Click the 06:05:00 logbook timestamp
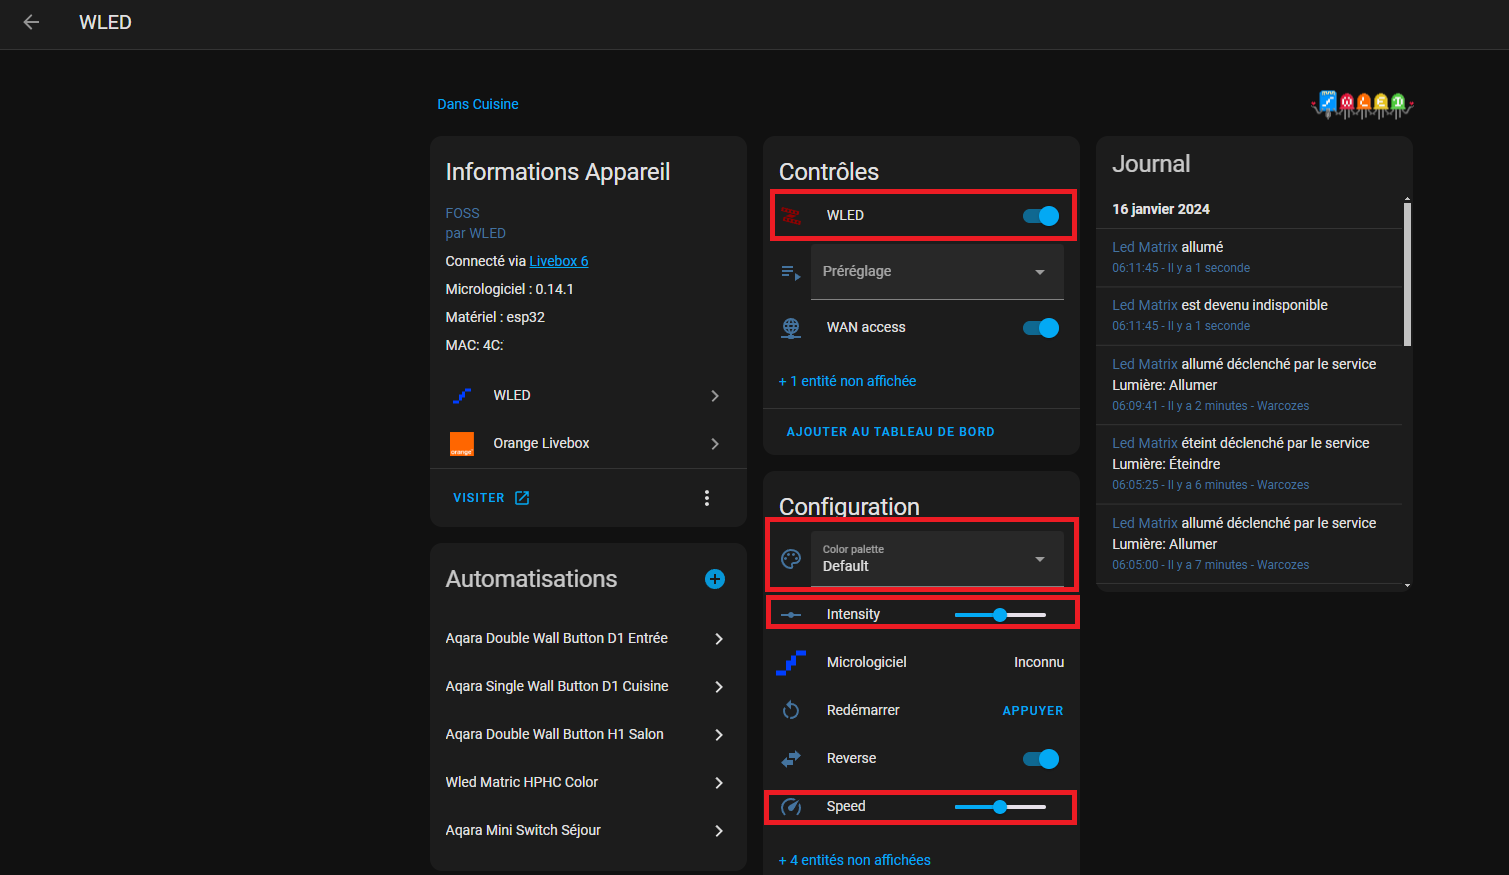The image size is (1509, 875). click(1135, 565)
